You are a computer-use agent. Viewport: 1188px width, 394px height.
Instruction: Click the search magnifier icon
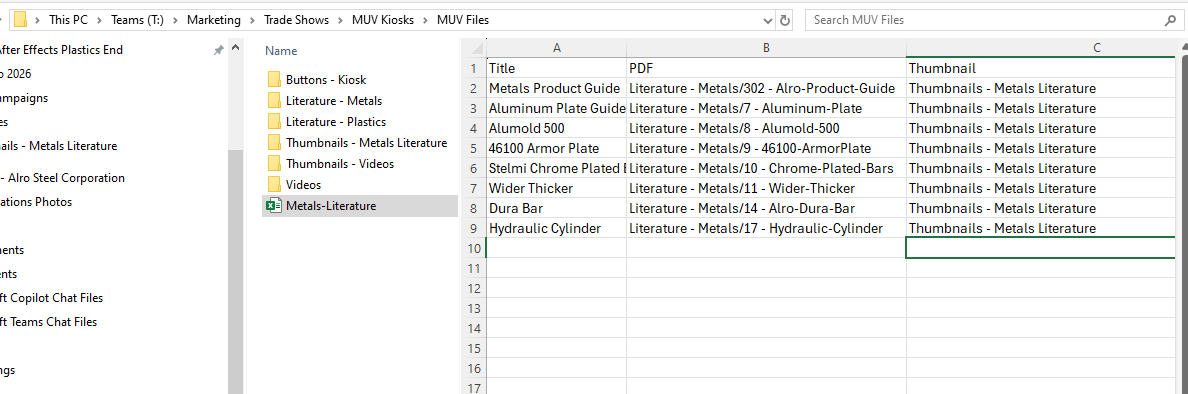coord(1171,20)
